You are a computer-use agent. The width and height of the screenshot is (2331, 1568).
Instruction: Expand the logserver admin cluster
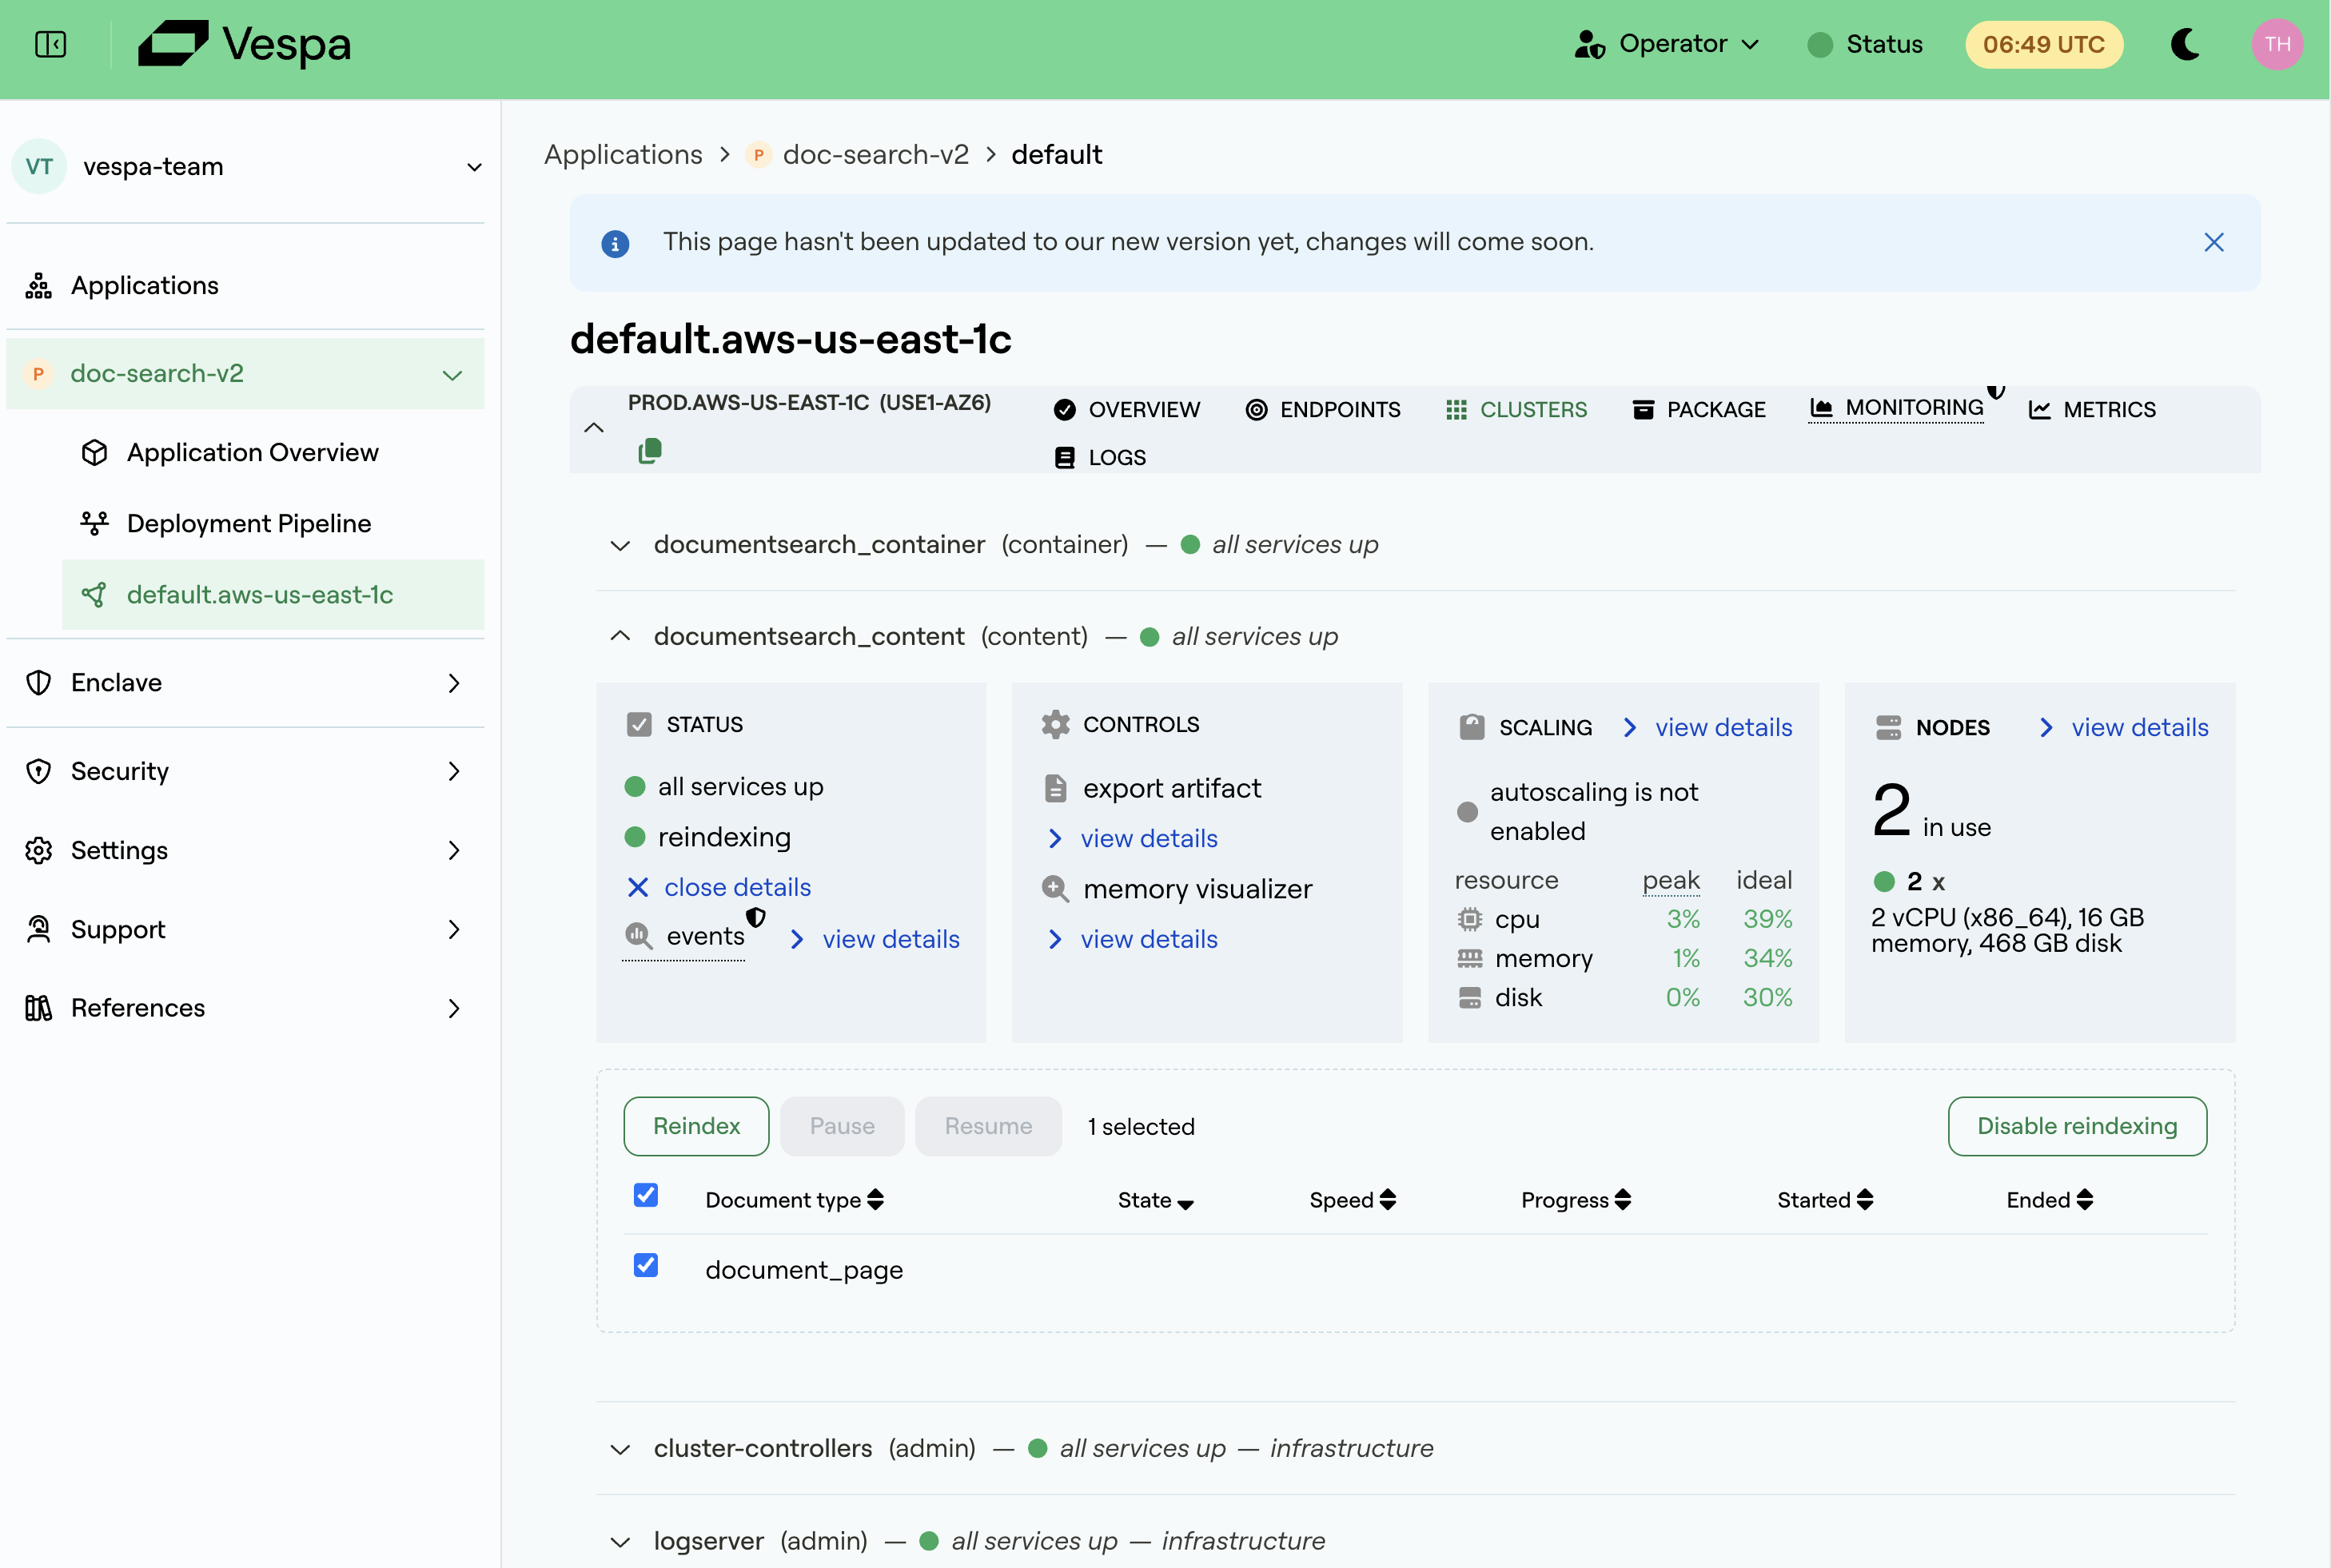[x=620, y=1542]
